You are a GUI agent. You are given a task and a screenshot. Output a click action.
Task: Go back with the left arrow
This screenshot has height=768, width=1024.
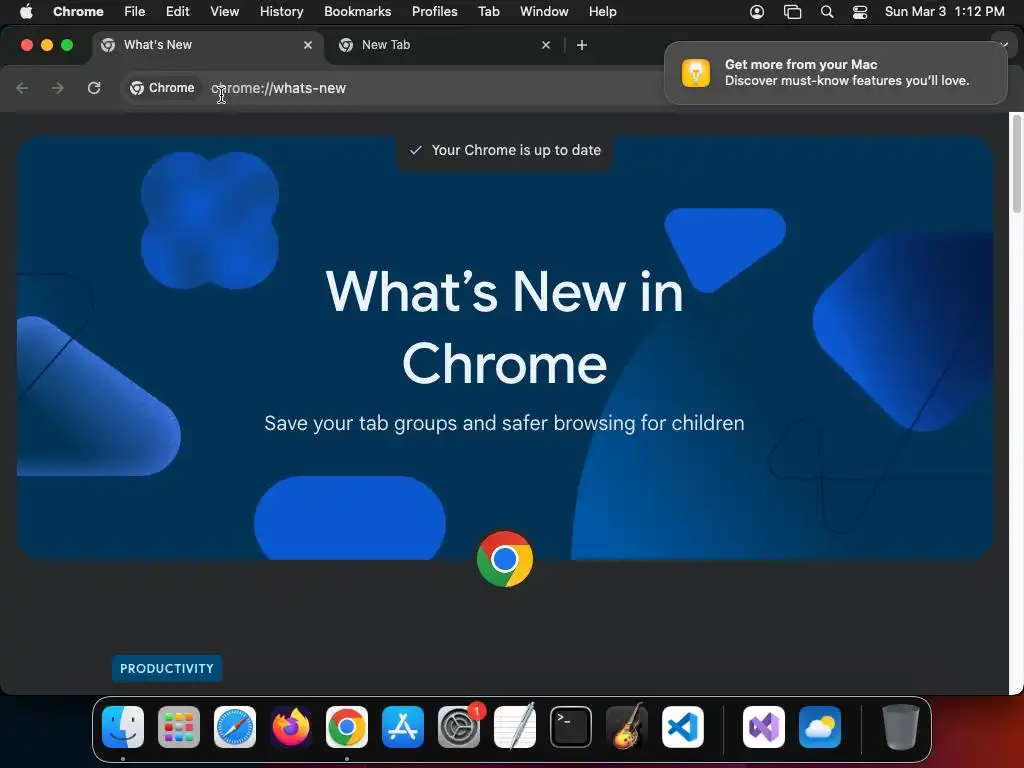coord(22,88)
